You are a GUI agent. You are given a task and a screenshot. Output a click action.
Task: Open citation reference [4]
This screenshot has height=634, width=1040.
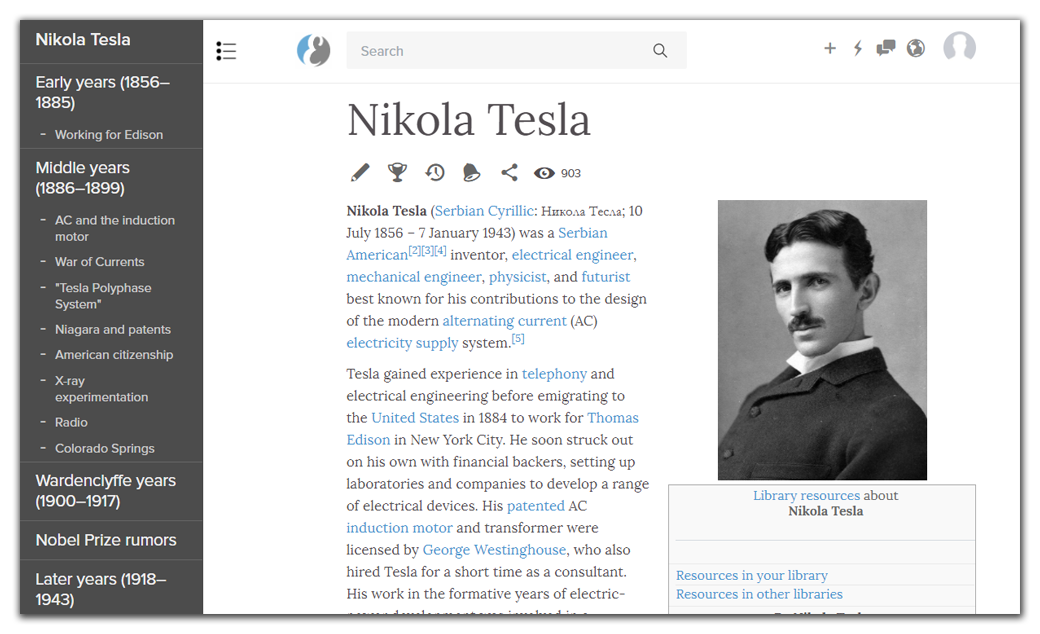tap(440, 251)
